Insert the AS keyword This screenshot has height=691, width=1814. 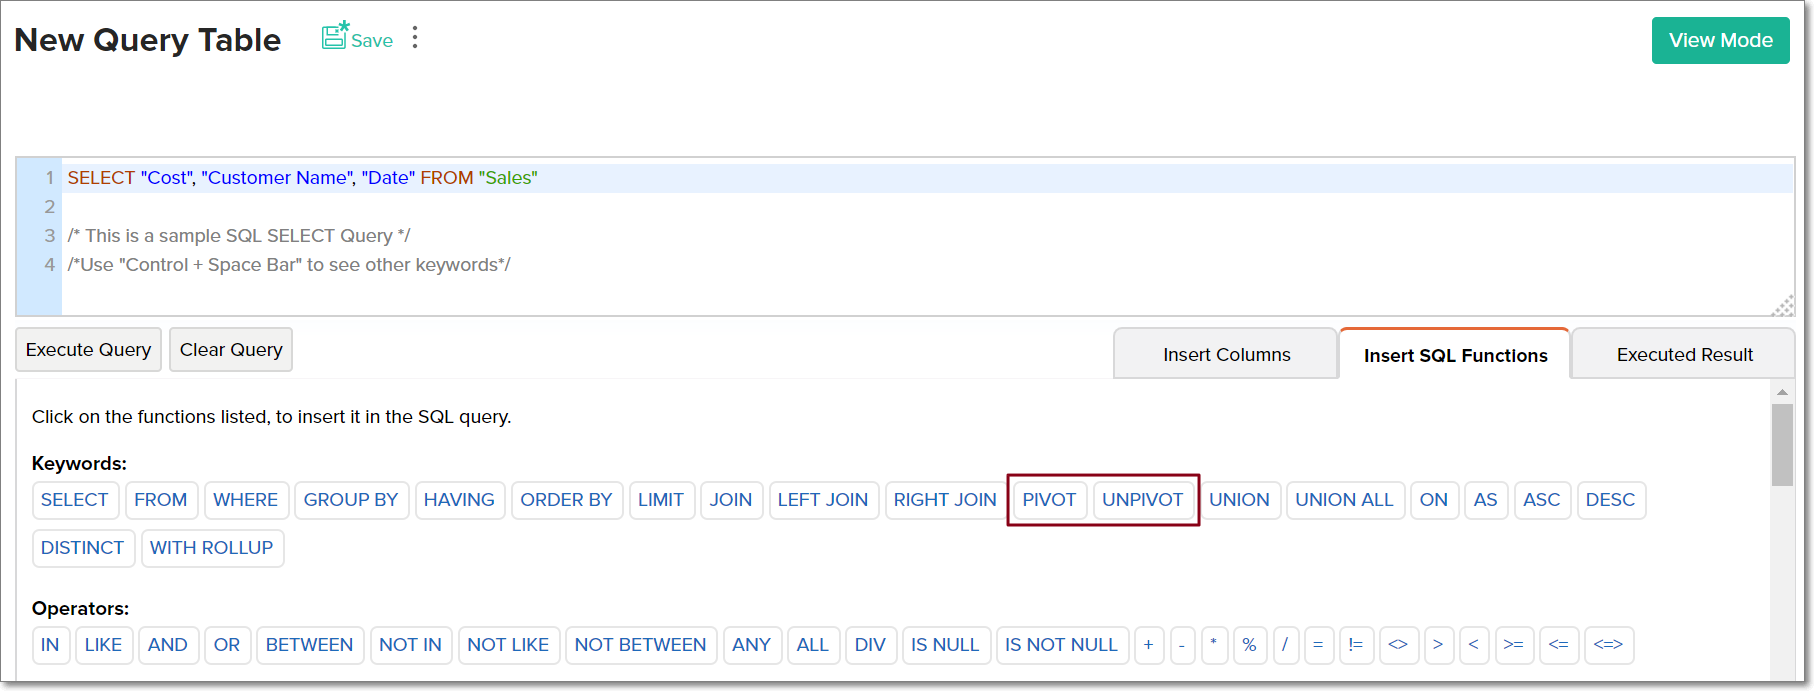1486,500
